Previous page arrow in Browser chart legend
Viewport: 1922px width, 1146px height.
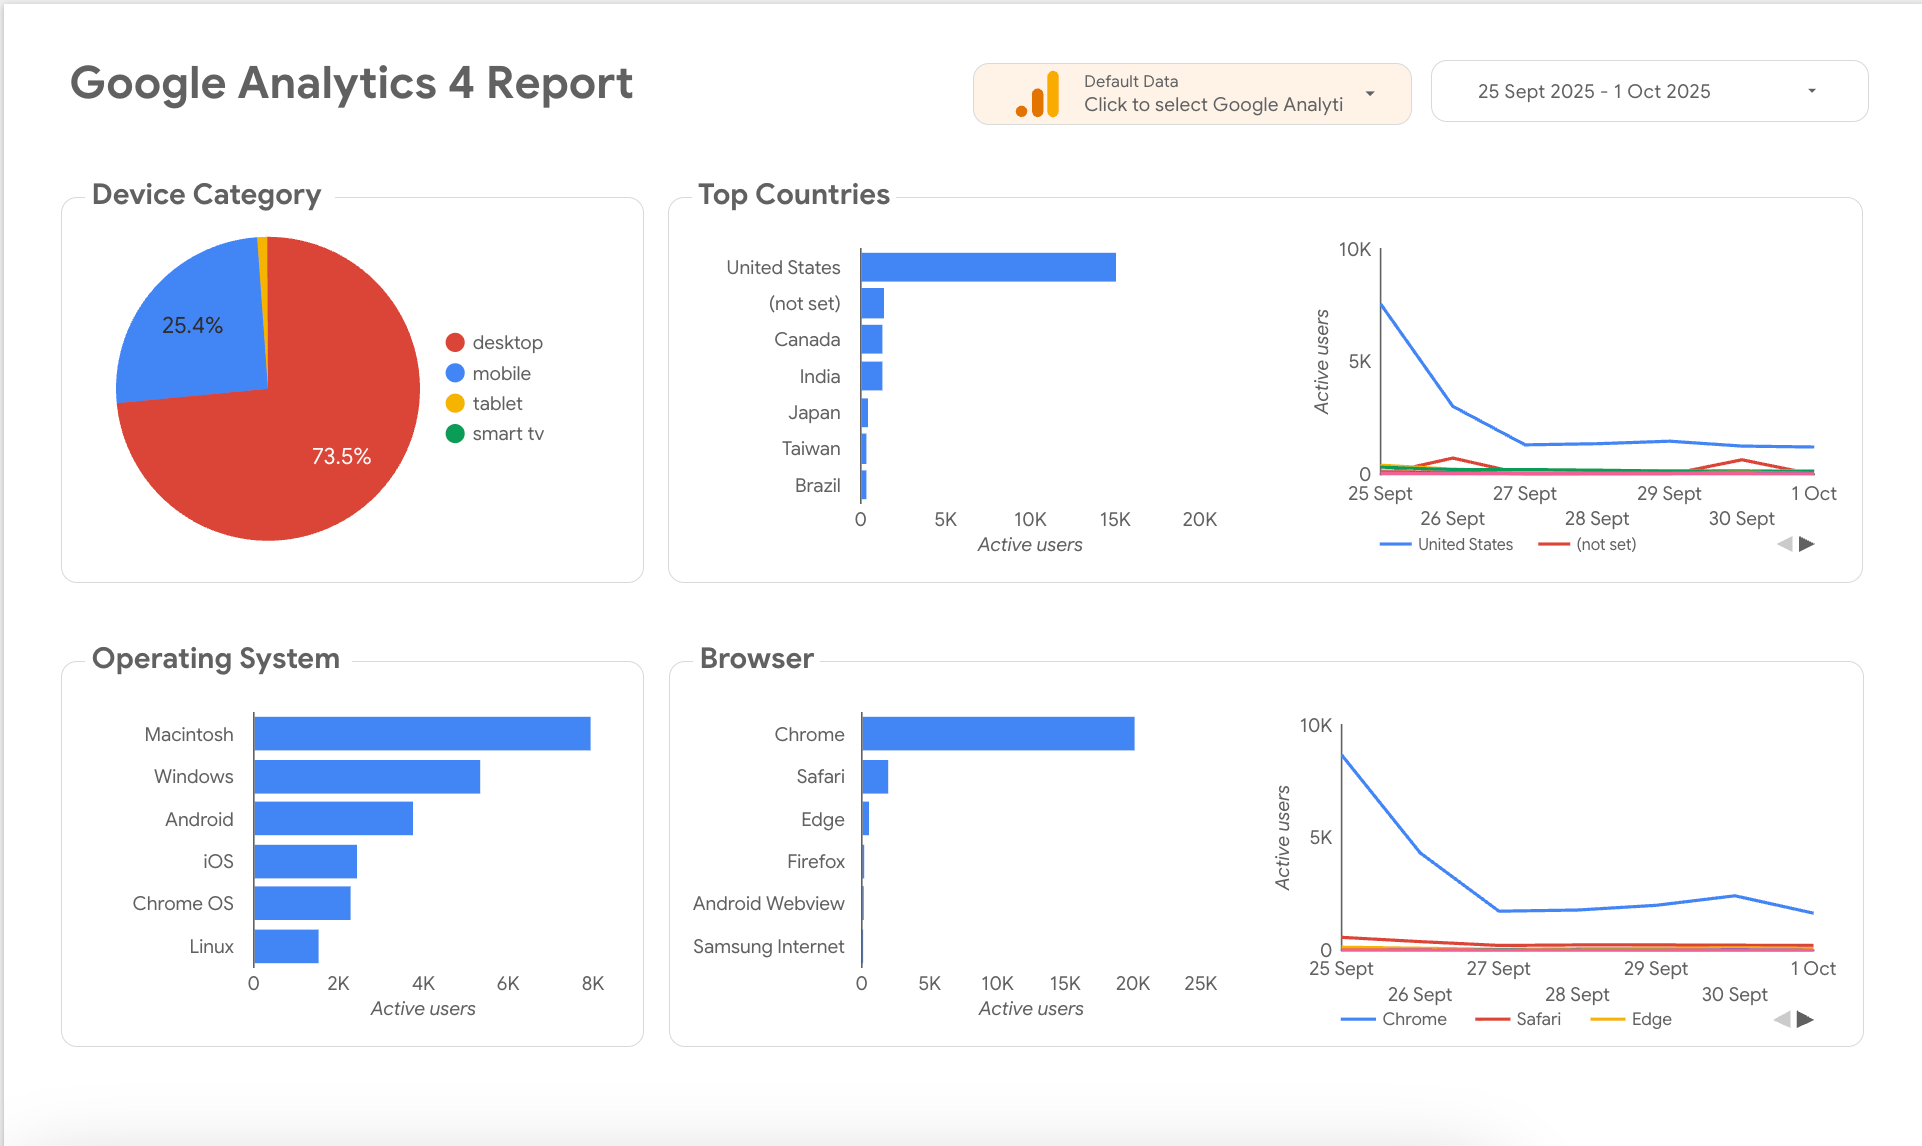(1782, 1019)
